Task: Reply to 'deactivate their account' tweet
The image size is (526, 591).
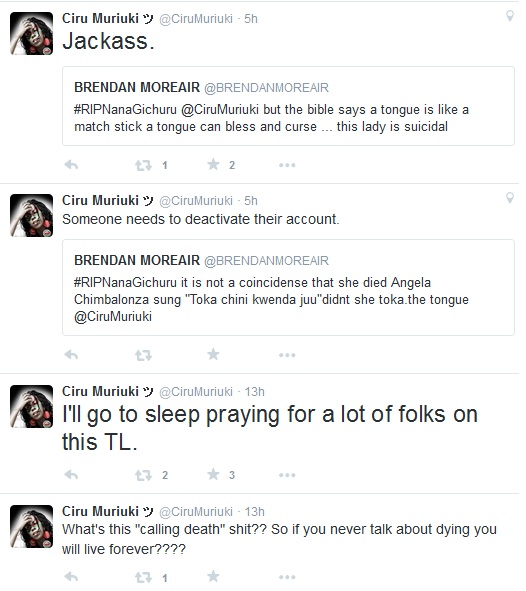Action: pyautogui.click(x=71, y=355)
